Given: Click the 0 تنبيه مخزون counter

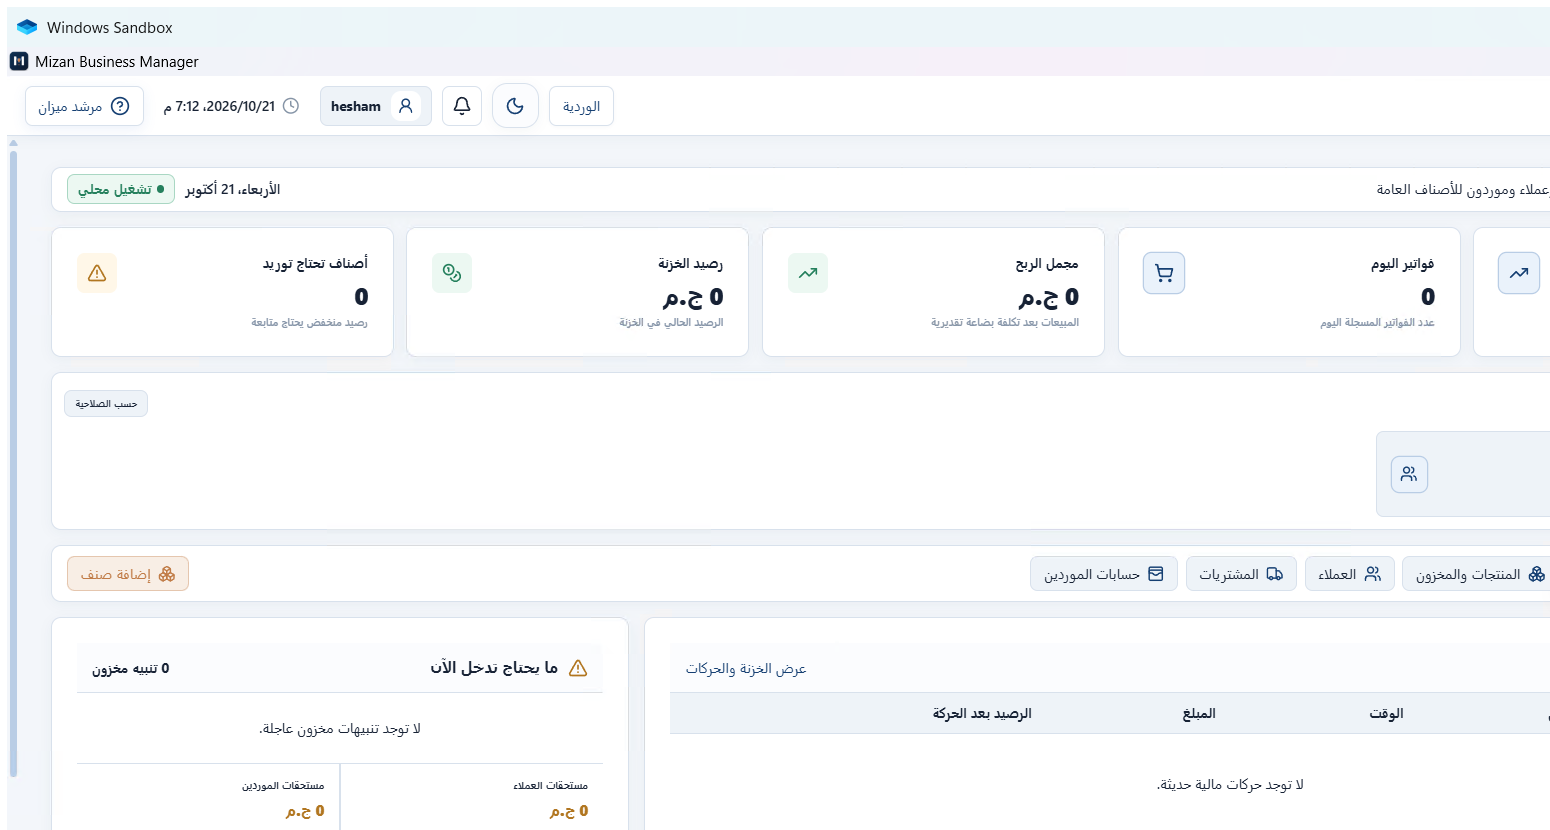Looking at the screenshot, I should pyautogui.click(x=131, y=668).
